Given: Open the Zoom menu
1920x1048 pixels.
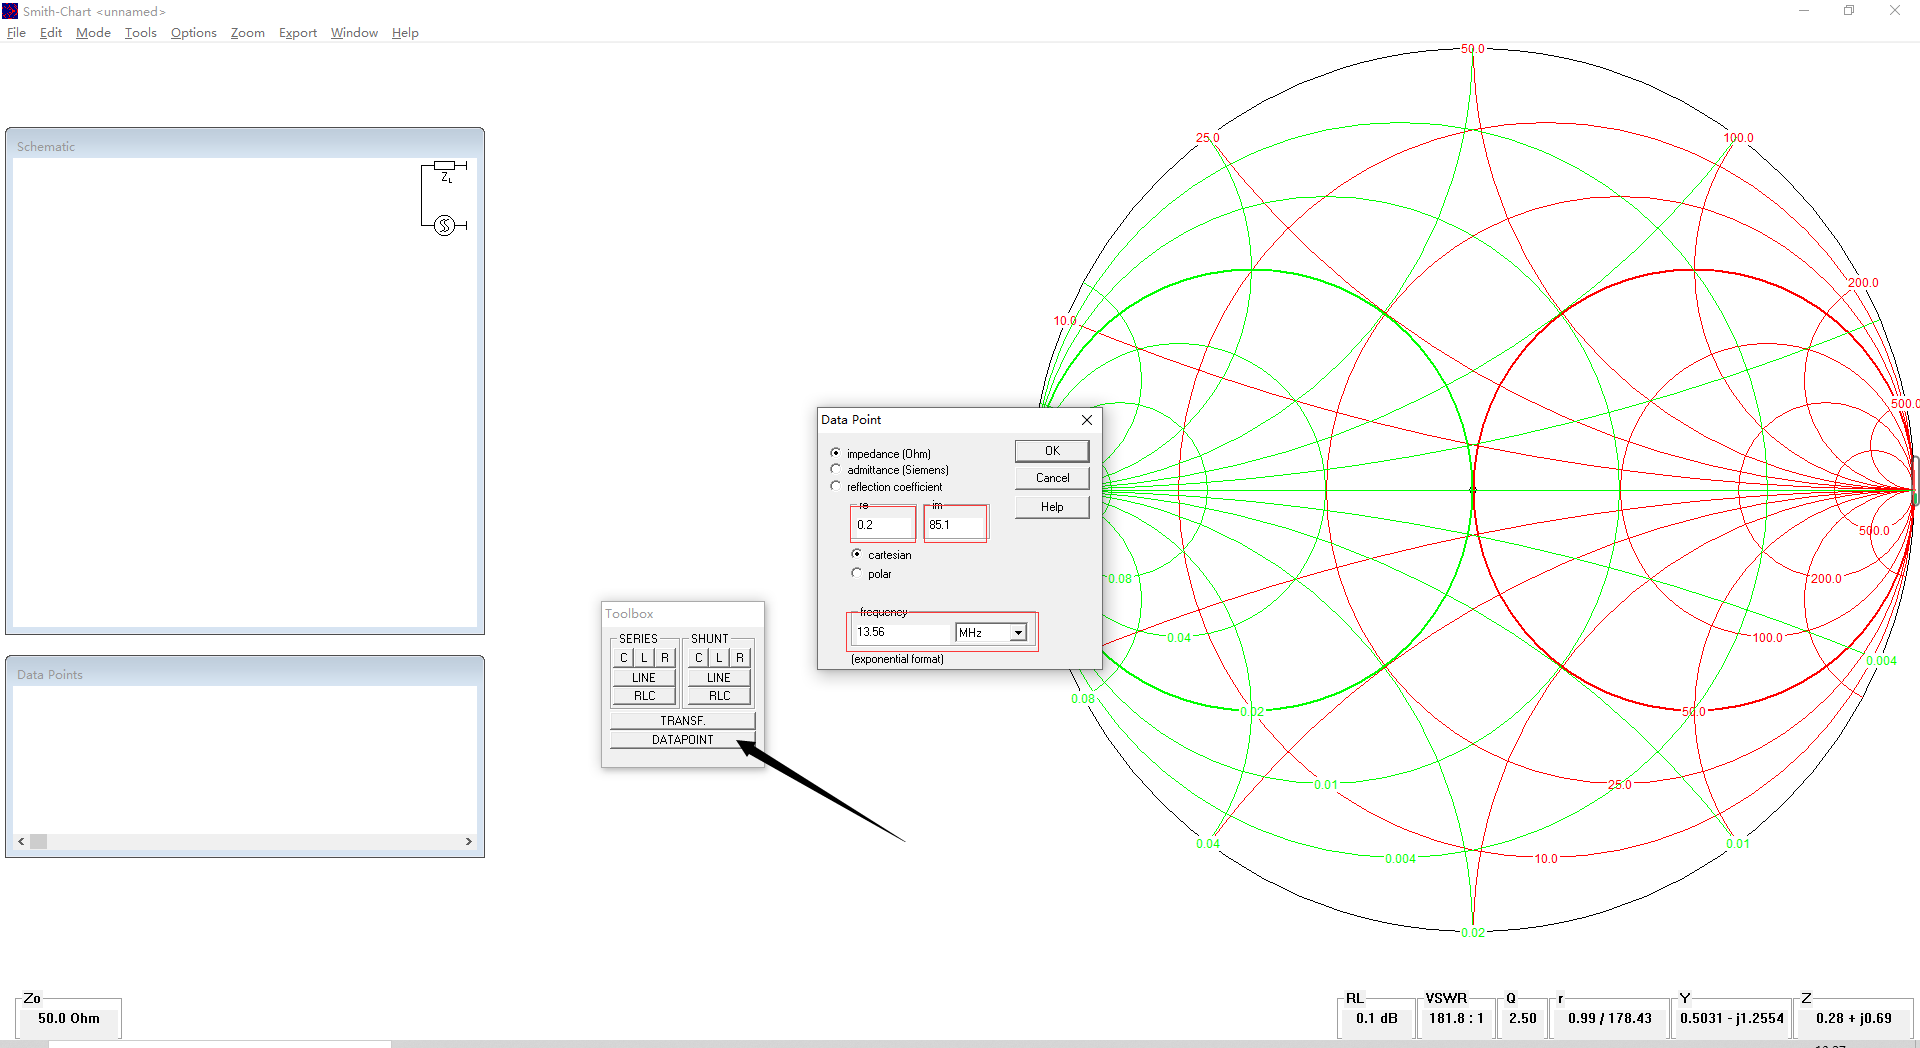Looking at the screenshot, I should click(x=248, y=33).
